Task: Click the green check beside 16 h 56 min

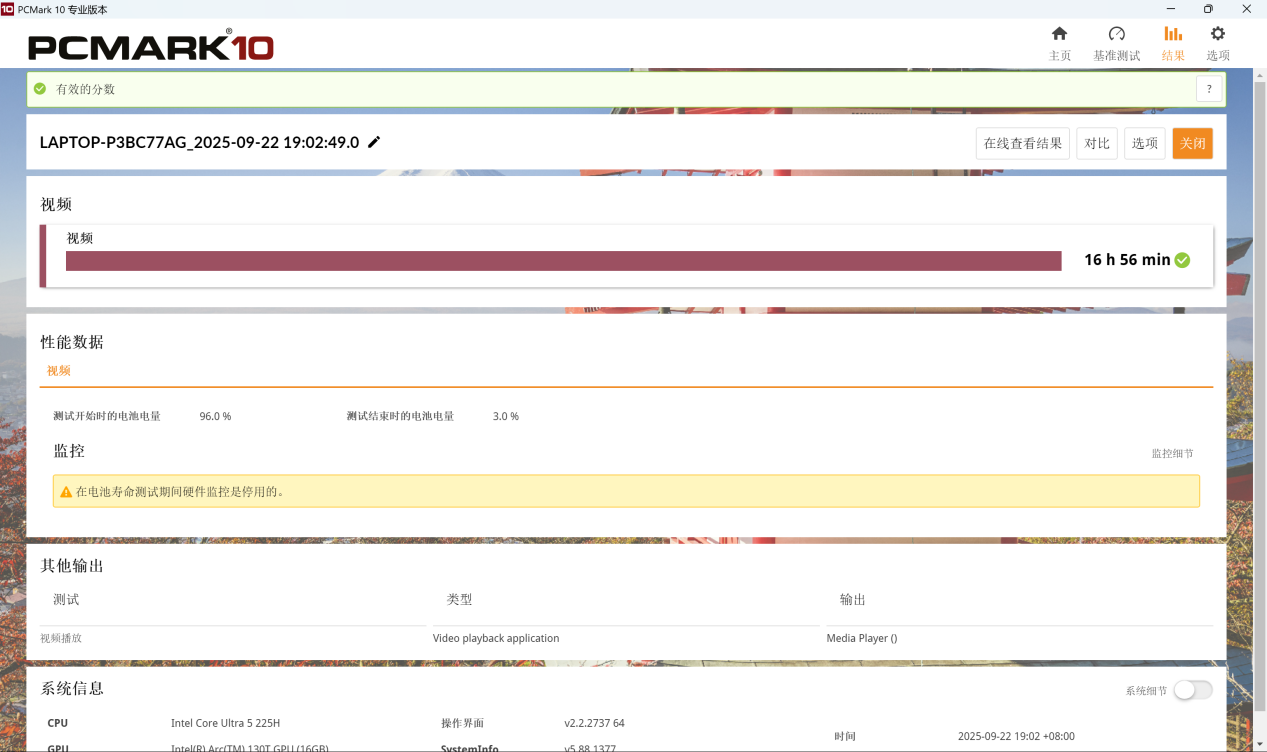Action: (1182, 260)
